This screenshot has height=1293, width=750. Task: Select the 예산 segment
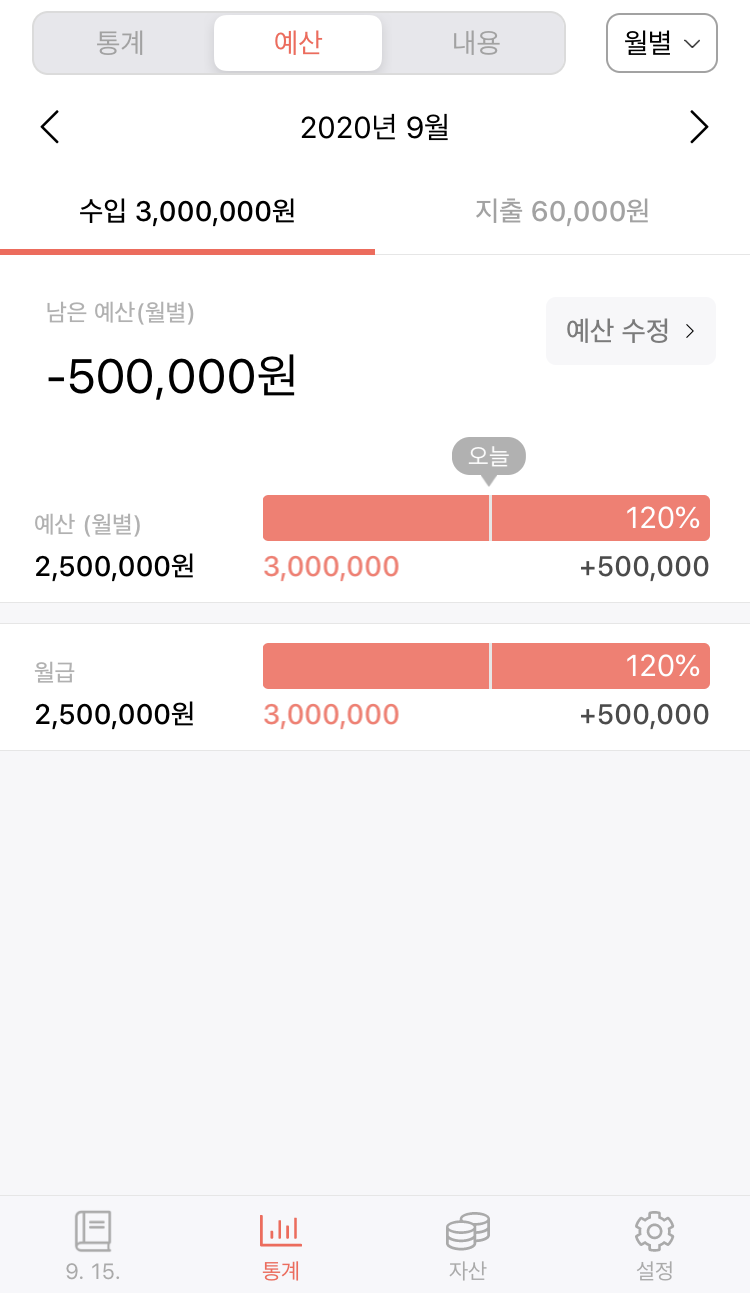click(298, 43)
